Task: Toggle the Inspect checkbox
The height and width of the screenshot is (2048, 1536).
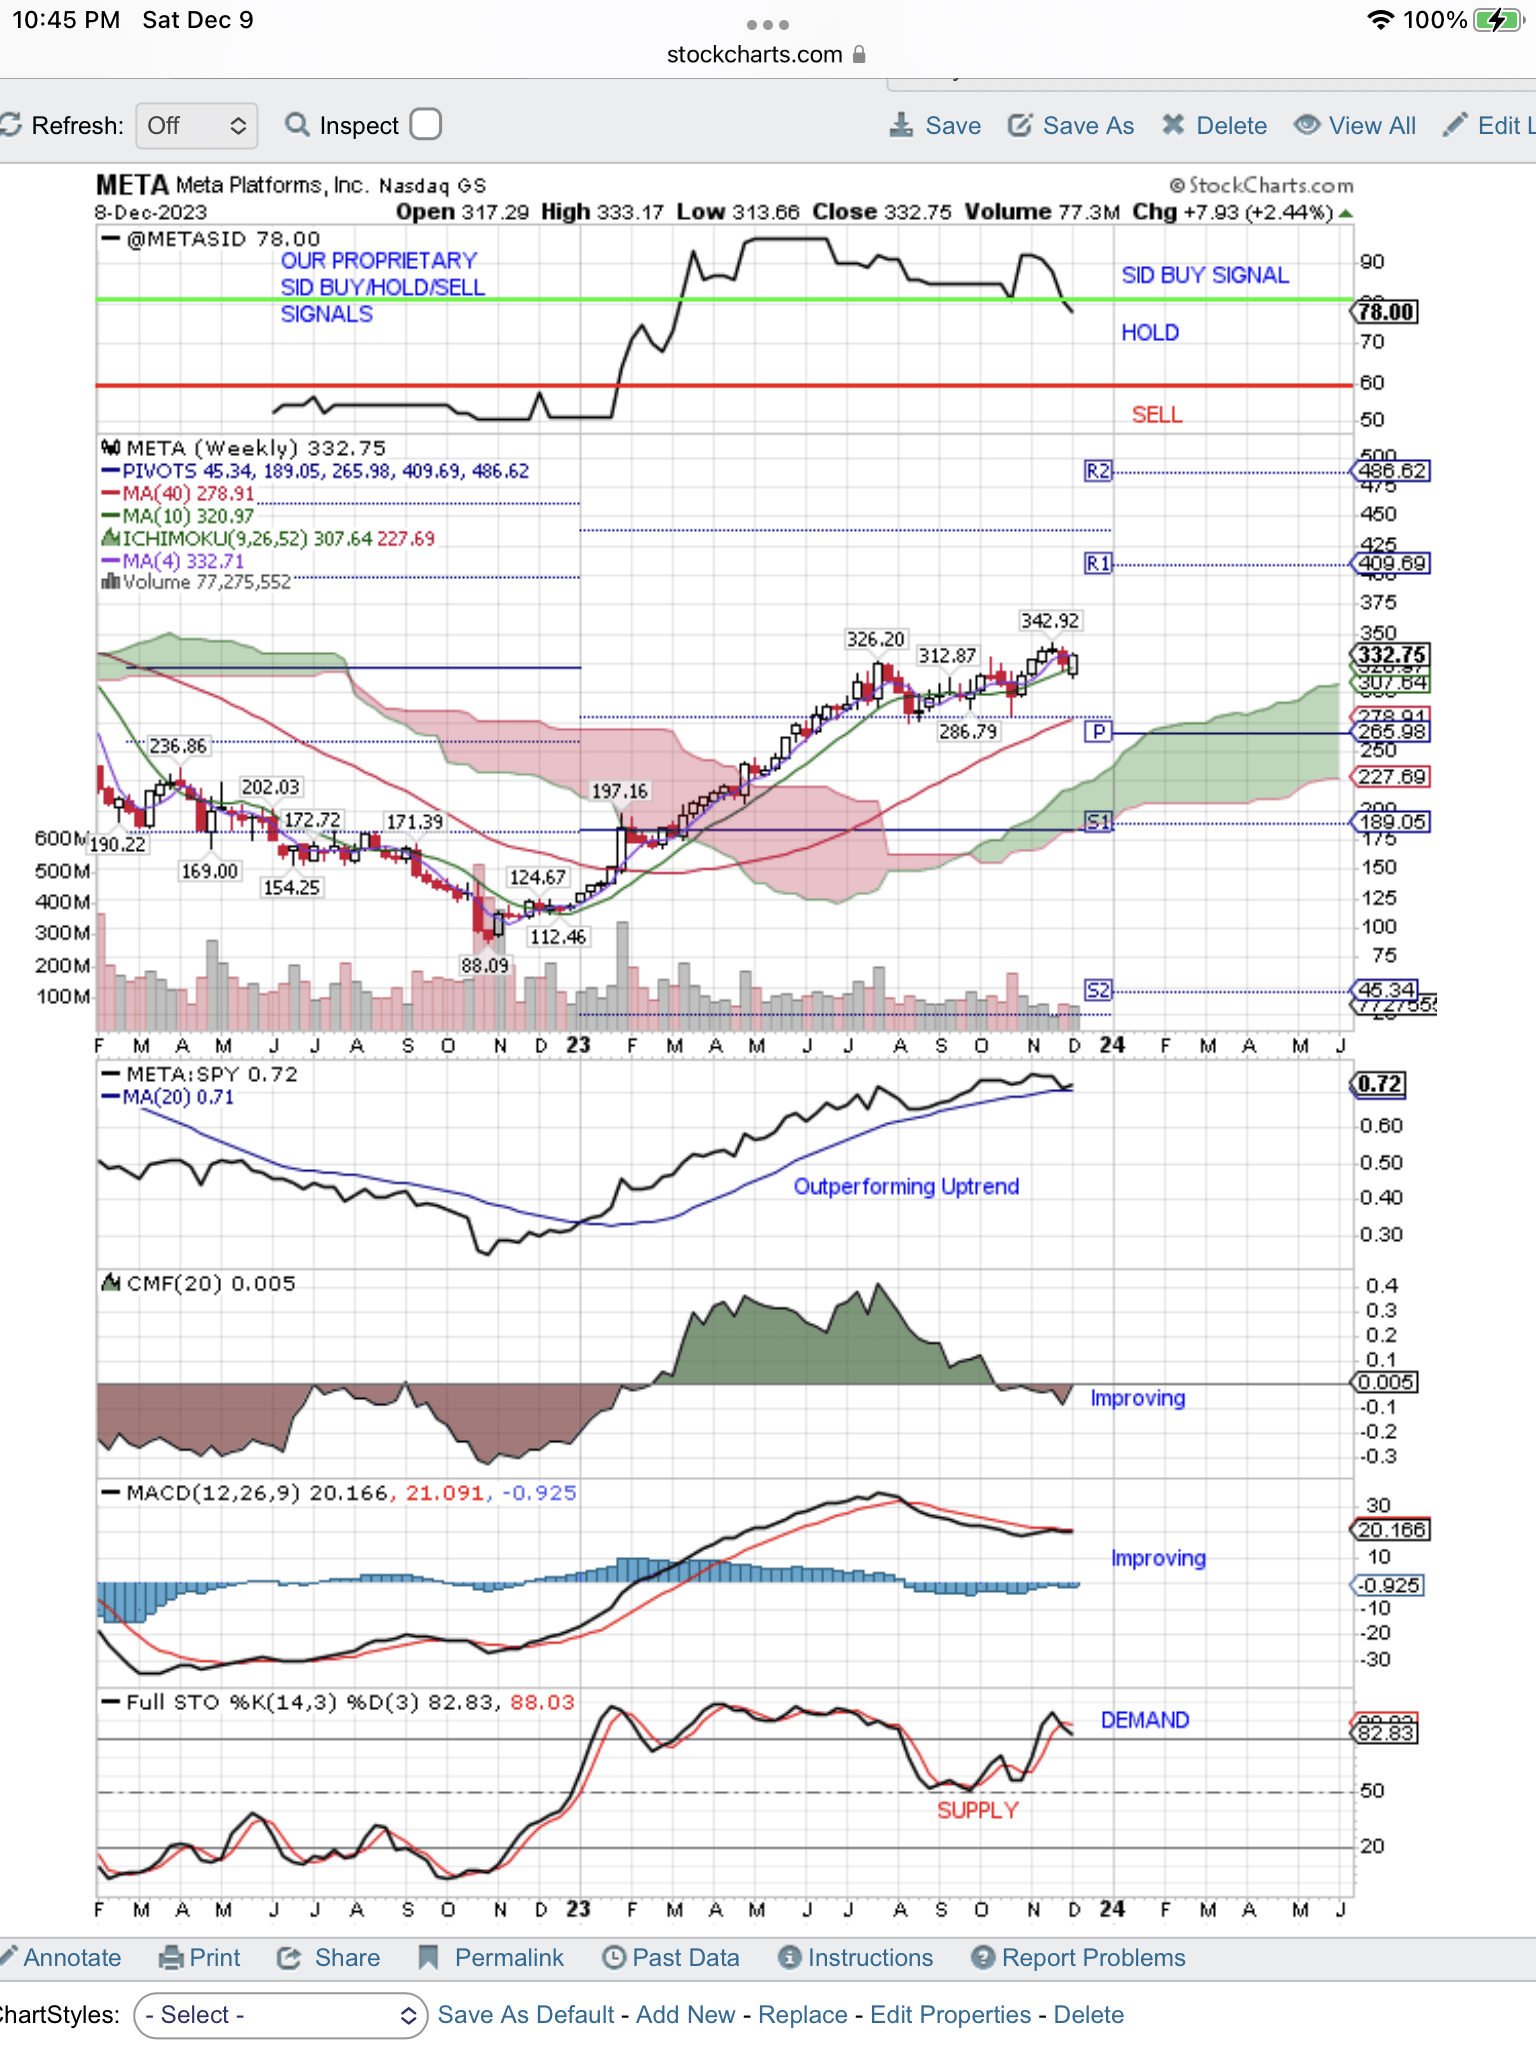Action: click(x=426, y=124)
